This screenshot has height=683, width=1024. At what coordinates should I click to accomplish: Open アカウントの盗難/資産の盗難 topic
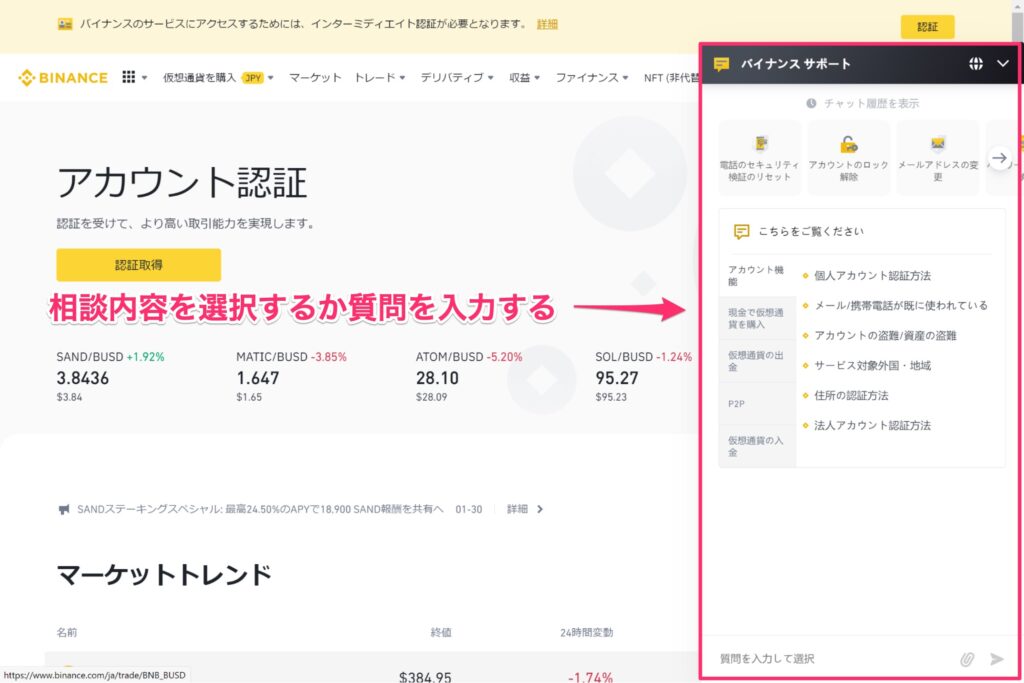pos(885,336)
